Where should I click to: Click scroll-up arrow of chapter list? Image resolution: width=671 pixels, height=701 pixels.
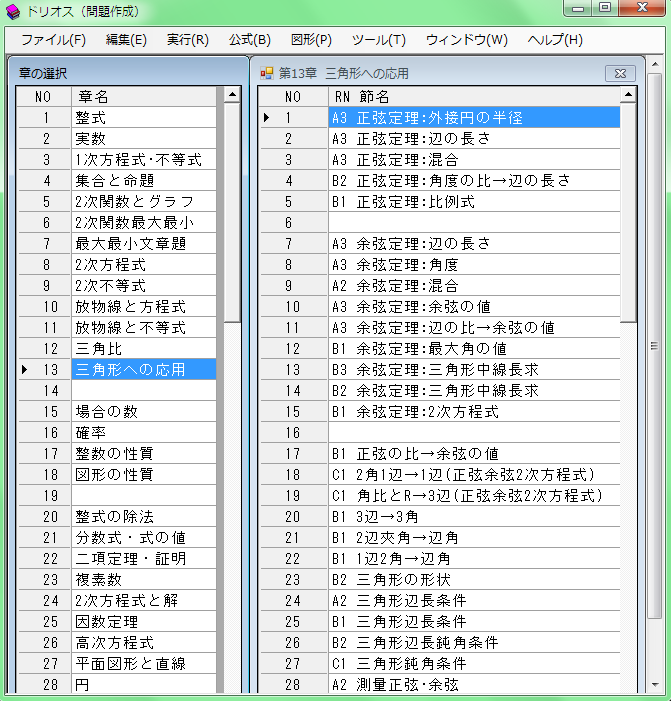pos(232,95)
